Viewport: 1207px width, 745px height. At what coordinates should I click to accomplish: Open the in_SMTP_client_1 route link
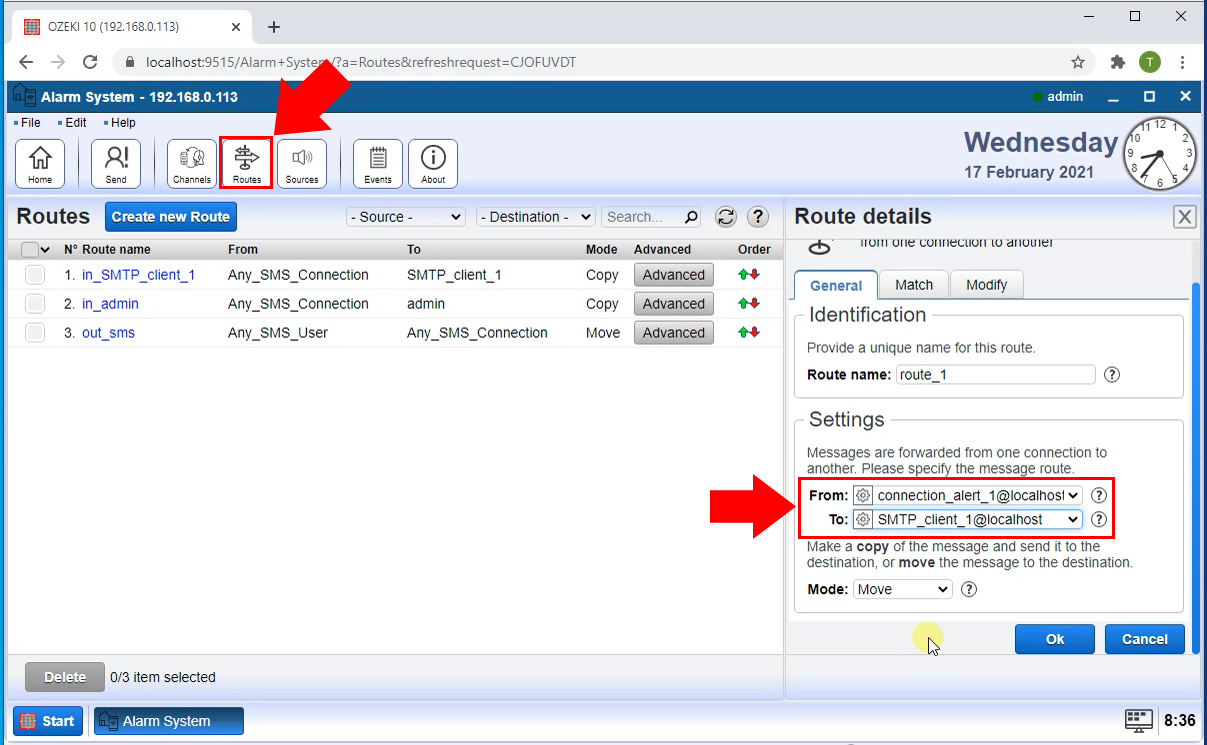tap(138, 275)
